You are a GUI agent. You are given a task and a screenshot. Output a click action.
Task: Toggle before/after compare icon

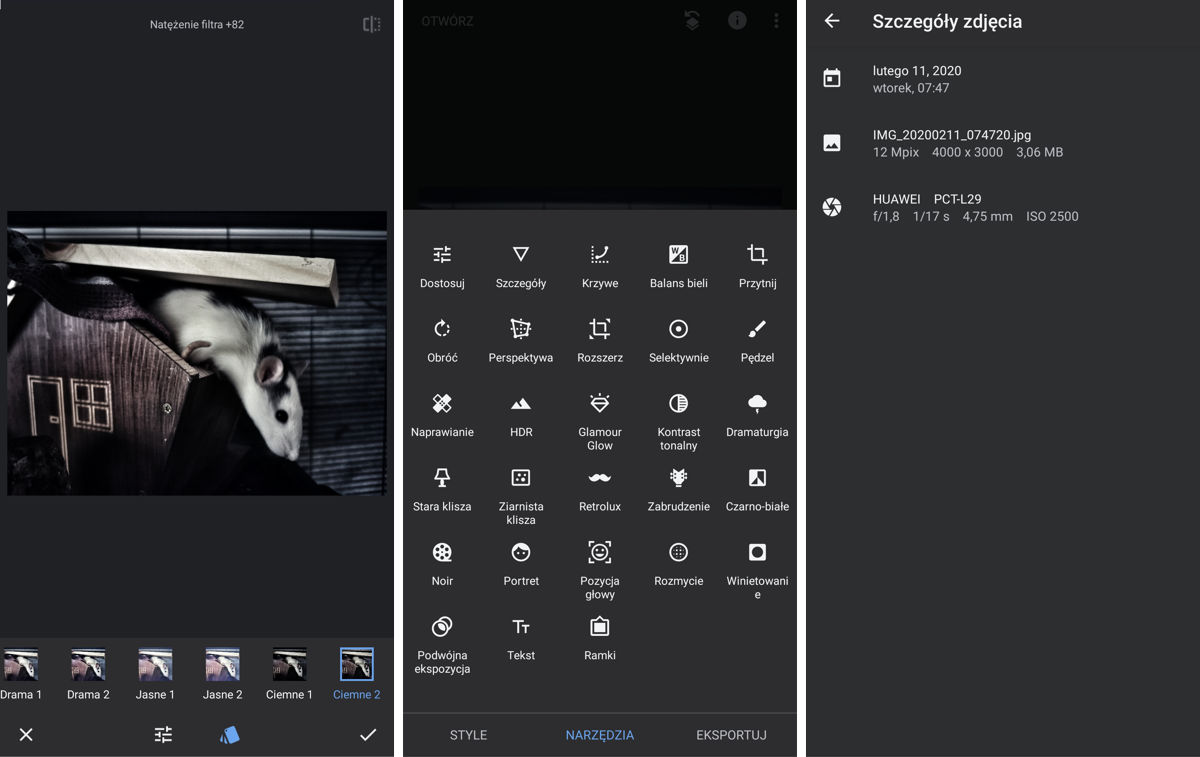click(371, 24)
